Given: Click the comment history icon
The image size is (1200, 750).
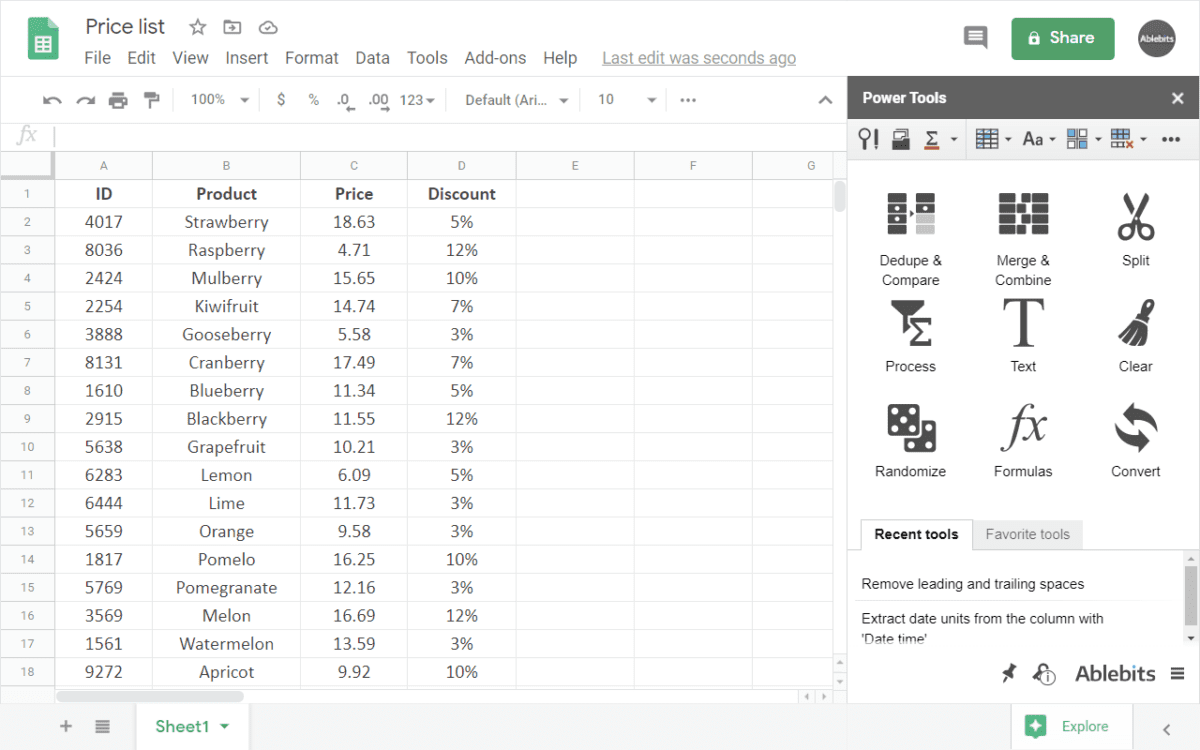Looking at the screenshot, I should [x=975, y=36].
